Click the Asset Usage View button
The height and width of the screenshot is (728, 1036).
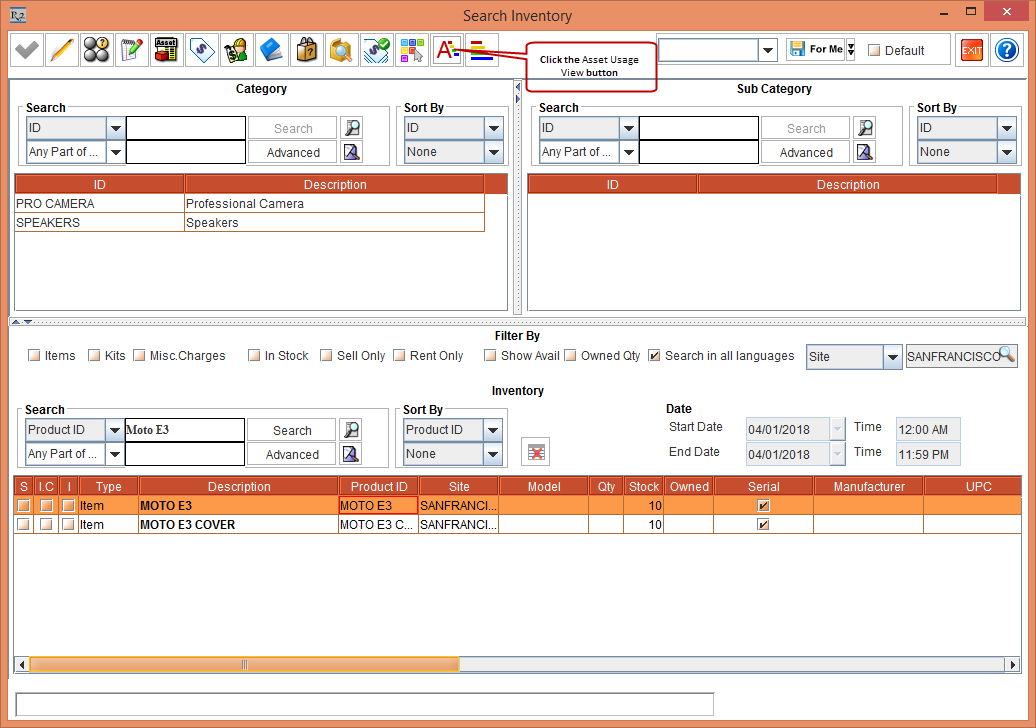[447, 50]
